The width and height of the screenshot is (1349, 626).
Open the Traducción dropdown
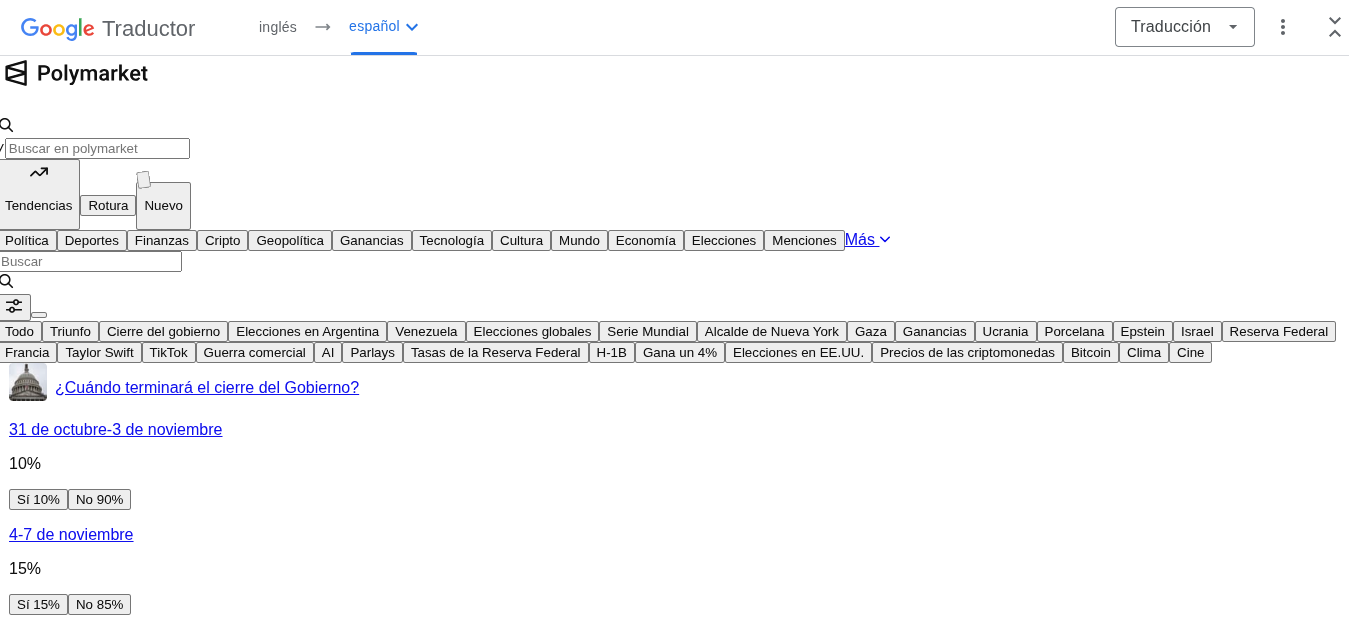pyautogui.click(x=1185, y=27)
